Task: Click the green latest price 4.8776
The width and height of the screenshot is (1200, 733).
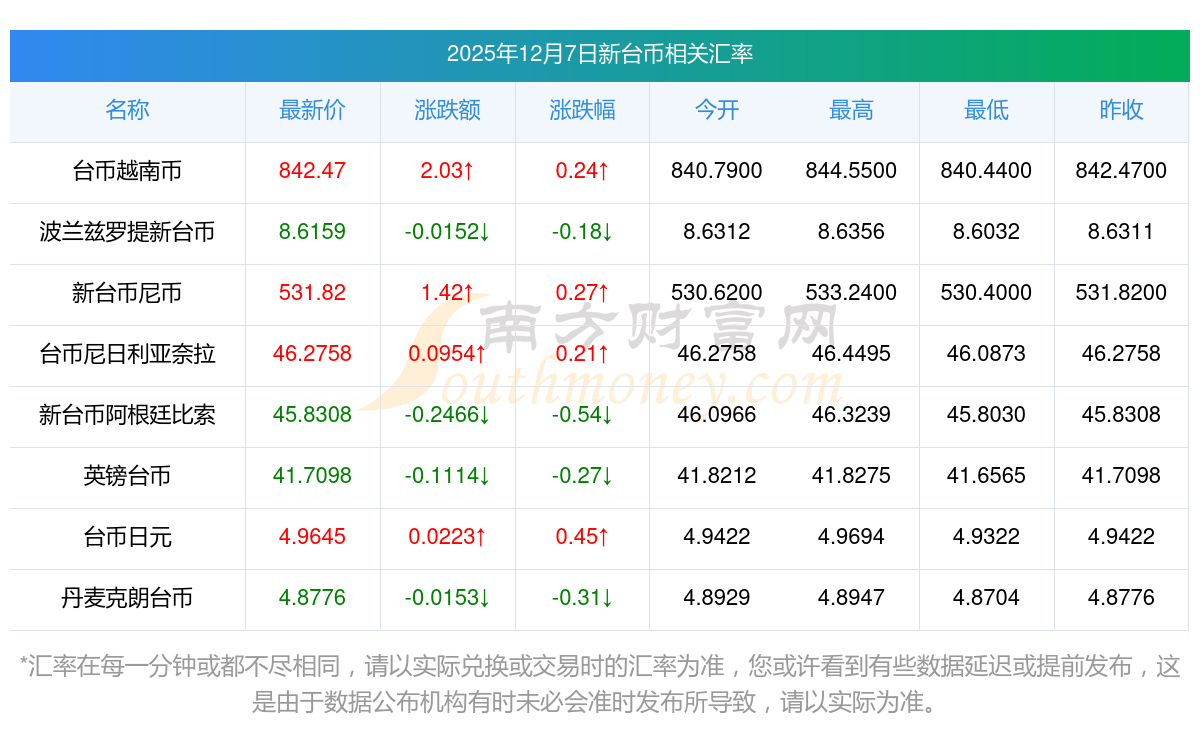Action: [312, 598]
